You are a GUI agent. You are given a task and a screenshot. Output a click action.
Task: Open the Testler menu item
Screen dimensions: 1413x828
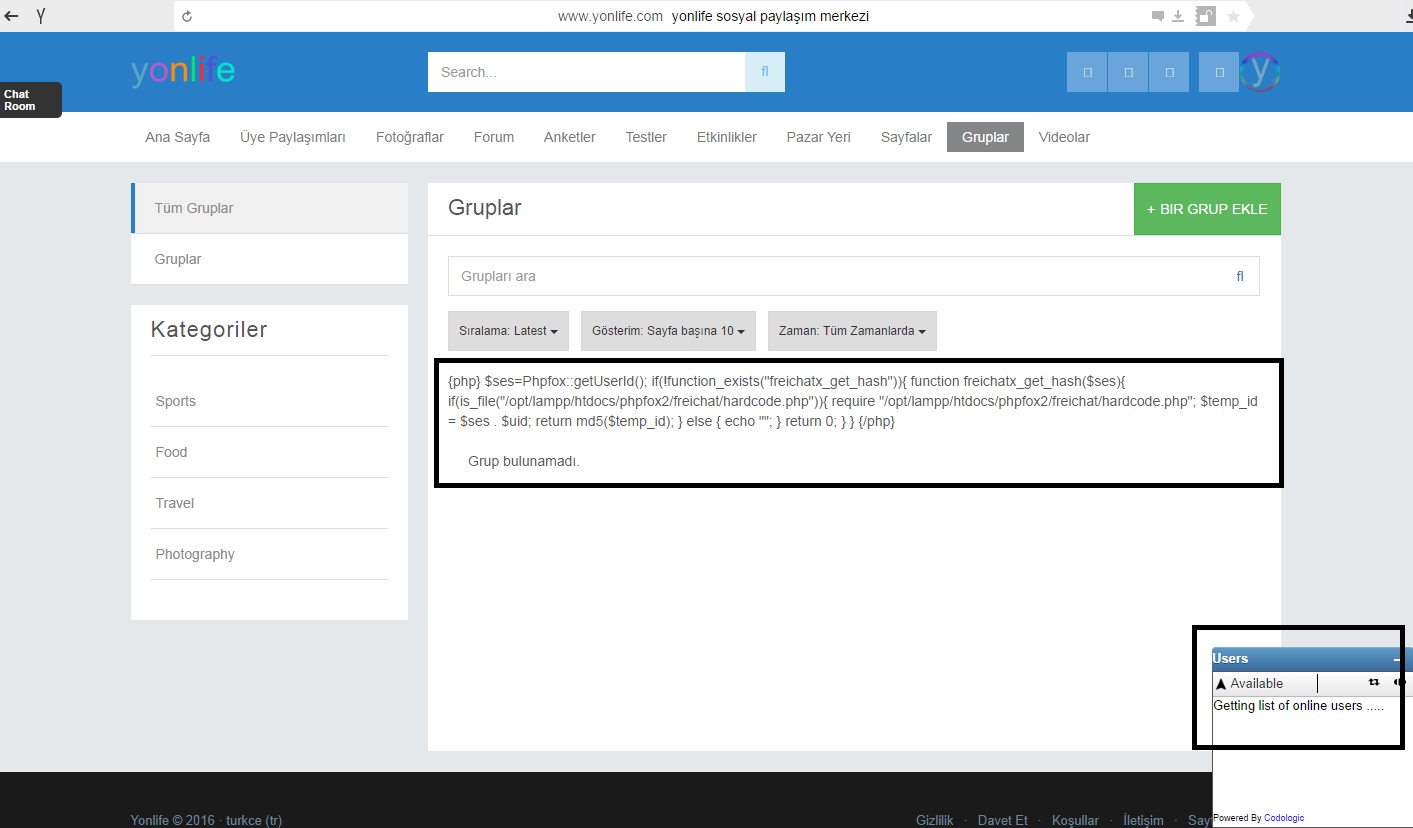pos(646,137)
